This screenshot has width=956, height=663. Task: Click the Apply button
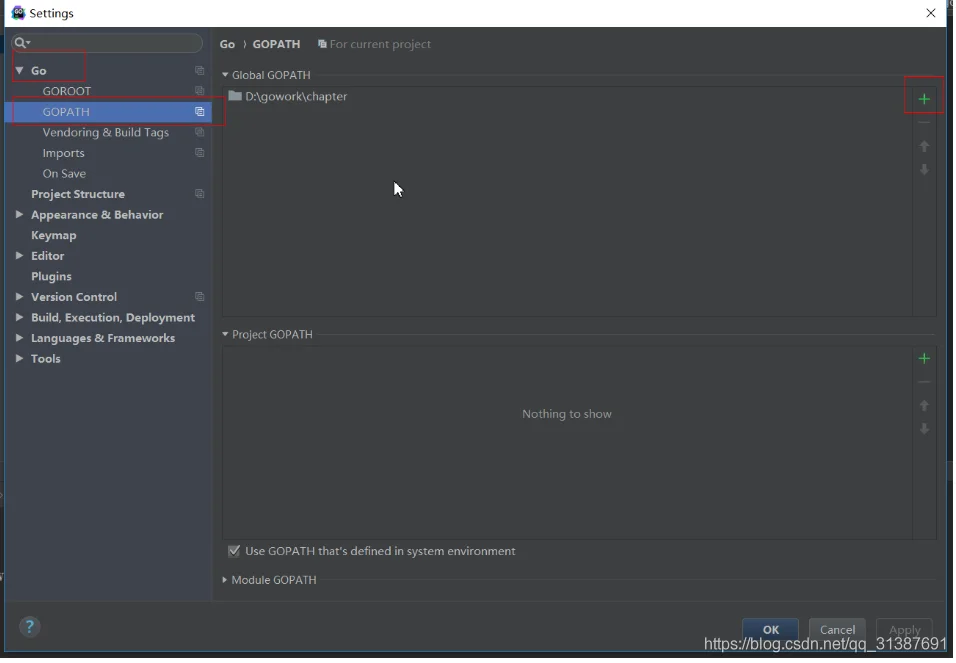[906, 630]
